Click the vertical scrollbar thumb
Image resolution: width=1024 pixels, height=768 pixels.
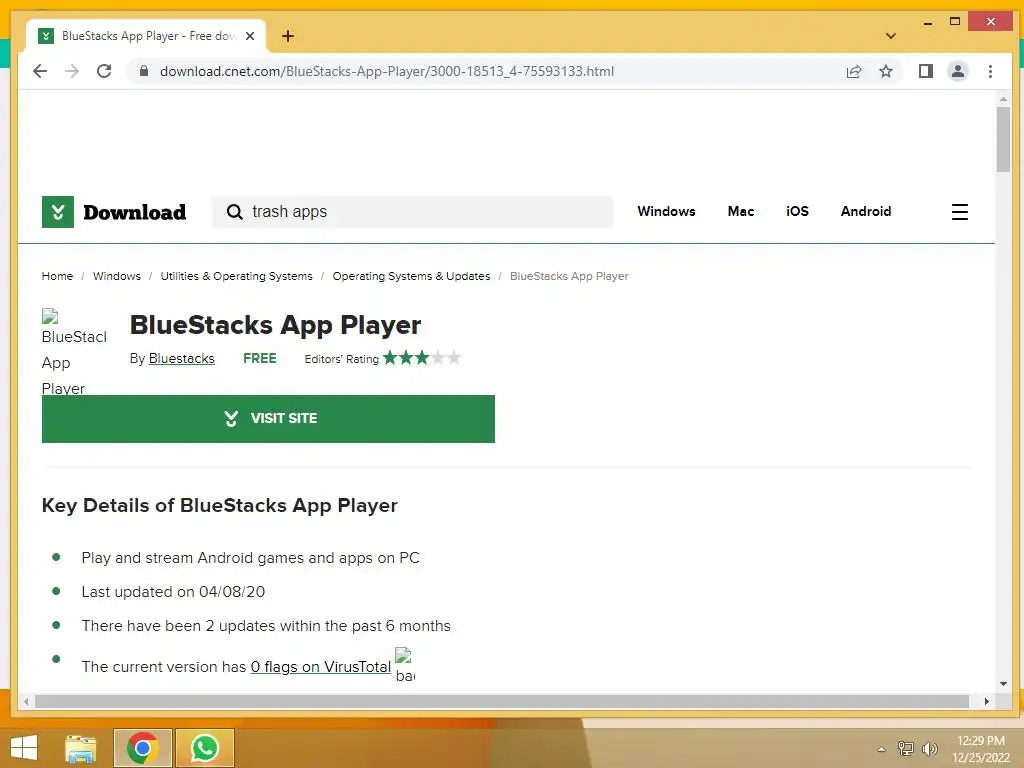pyautogui.click(x=1003, y=139)
